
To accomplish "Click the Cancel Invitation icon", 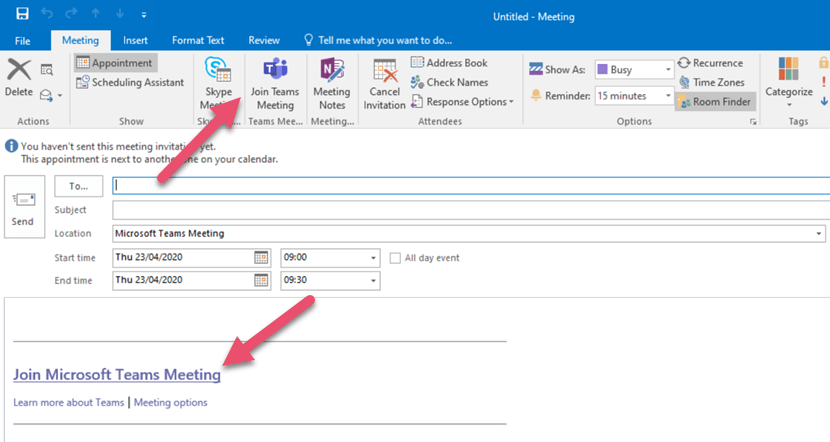I will [384, 72].
